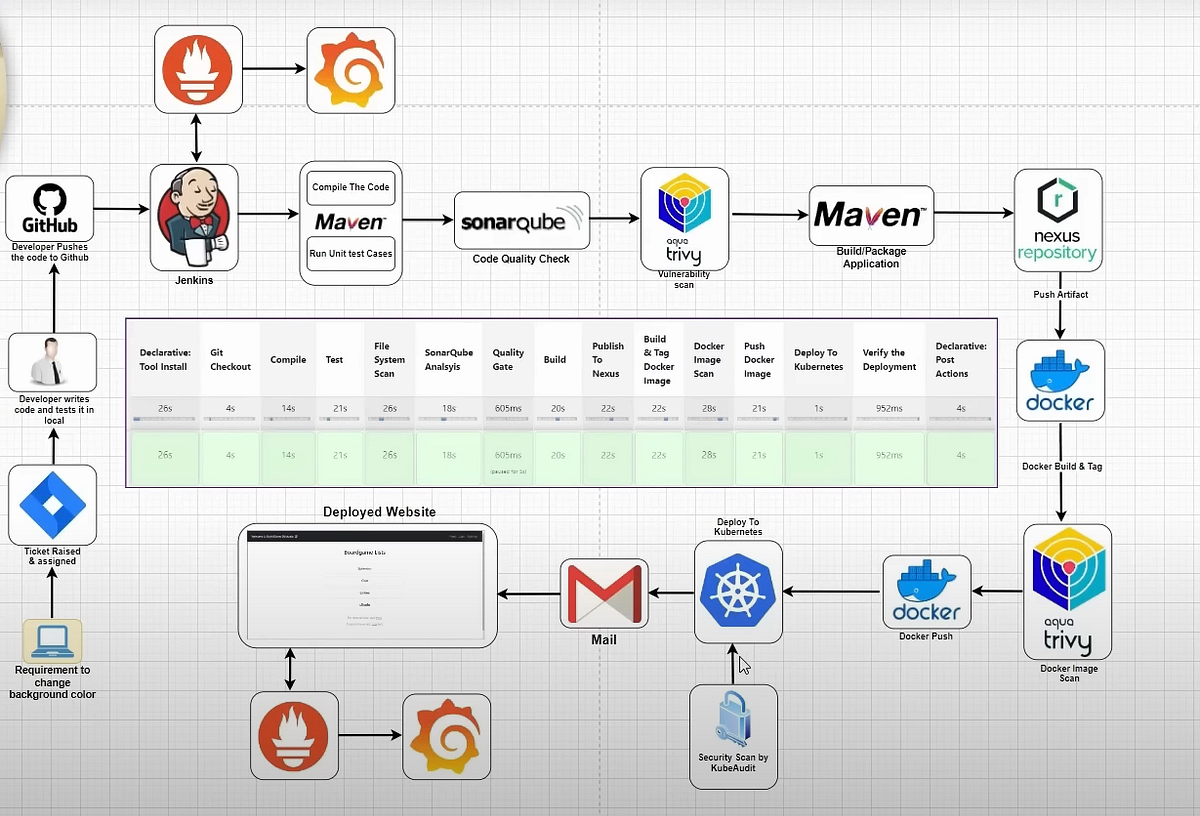
Task: Select the bottom Grafana icon
Action: pyautogui.click(x=446, y=736)
